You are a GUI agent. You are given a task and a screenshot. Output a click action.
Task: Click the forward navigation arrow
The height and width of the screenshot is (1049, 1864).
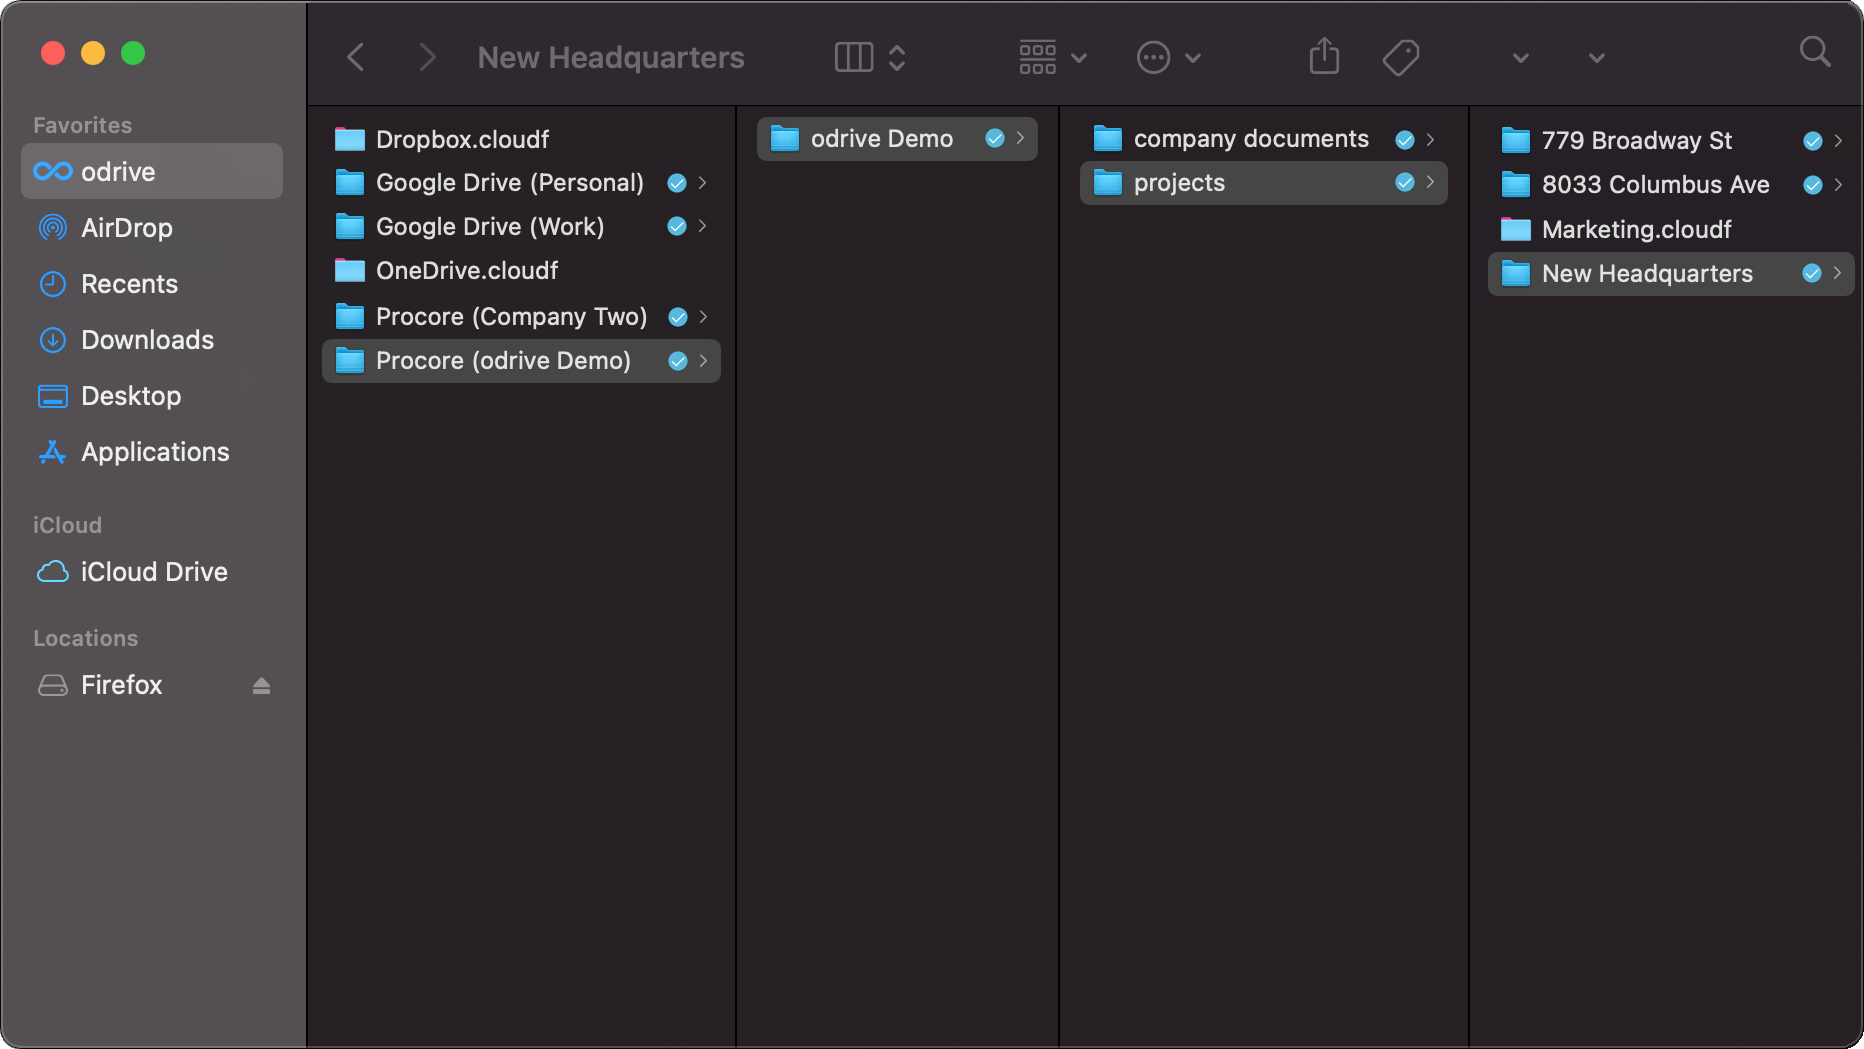(427, 57)
